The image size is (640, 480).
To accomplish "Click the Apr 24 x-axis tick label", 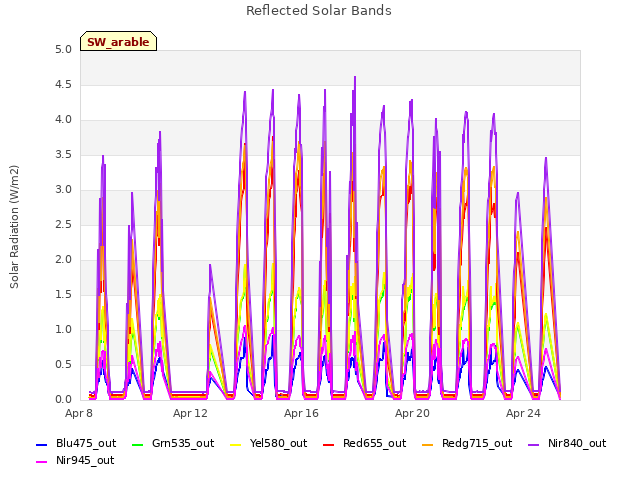I will click(523, 413).
